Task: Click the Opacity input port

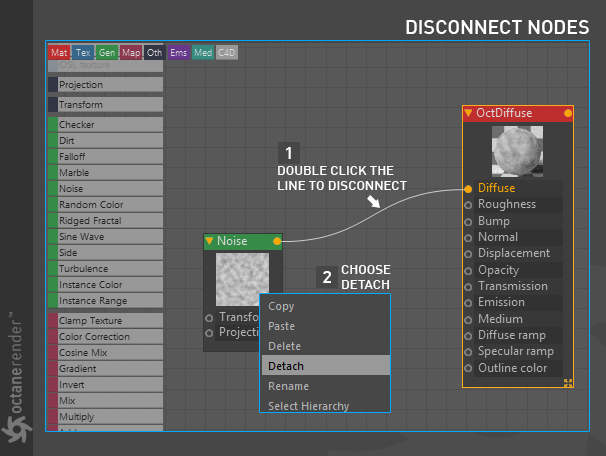Action: 468,271
